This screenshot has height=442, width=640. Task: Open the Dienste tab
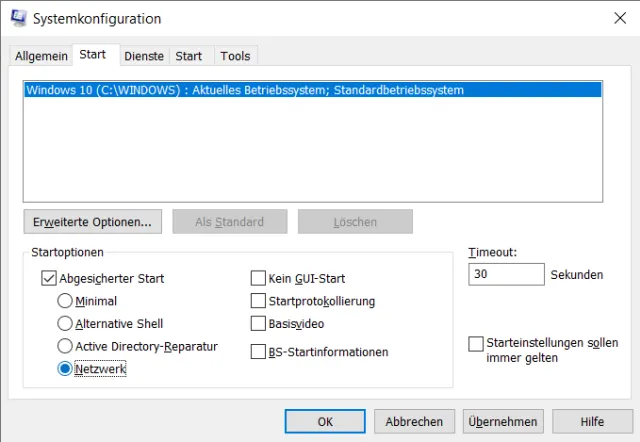[143, 56]
